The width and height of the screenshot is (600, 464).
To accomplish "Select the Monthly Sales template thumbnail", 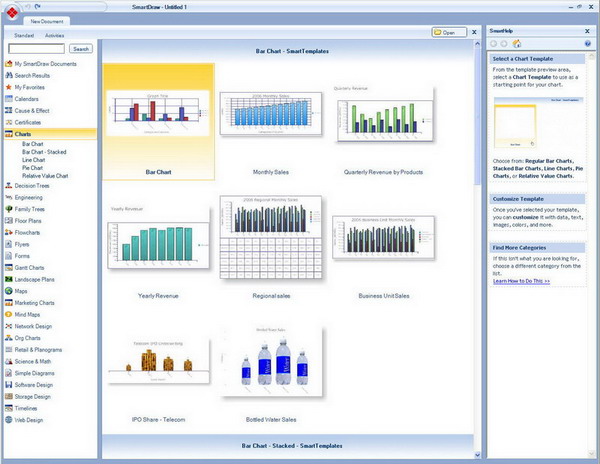I will (x=271, y=114).
